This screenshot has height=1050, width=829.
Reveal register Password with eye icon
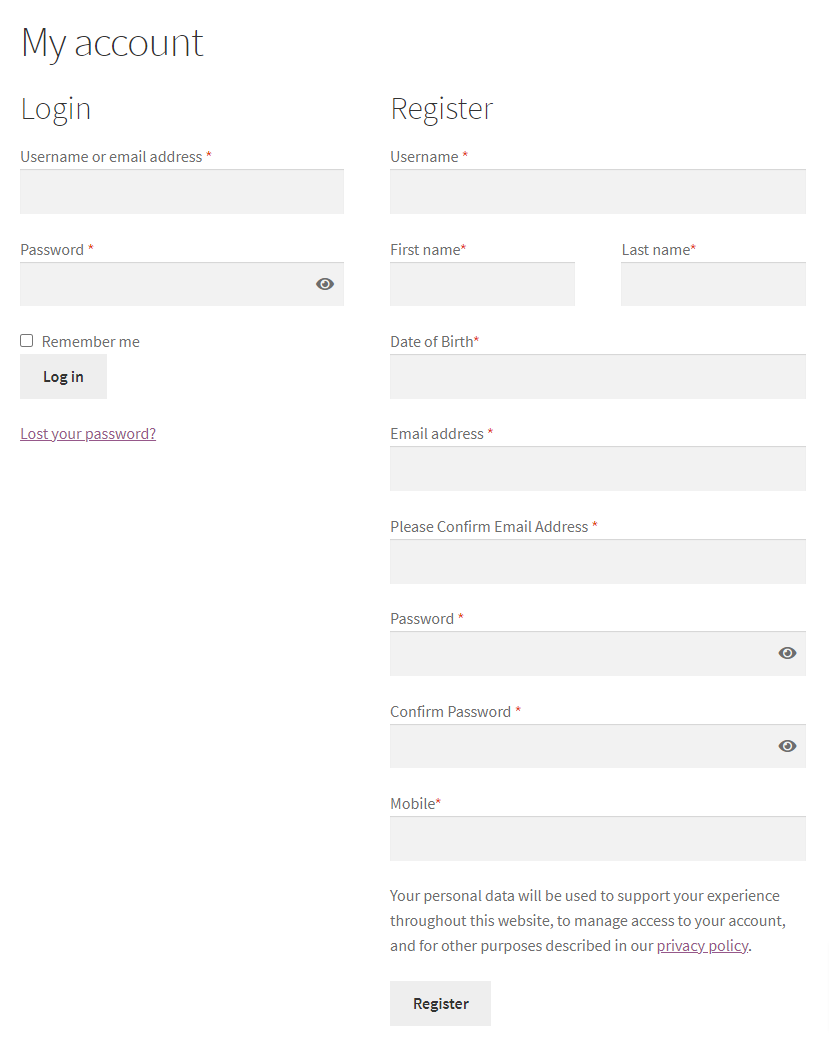tap(787, 653)
